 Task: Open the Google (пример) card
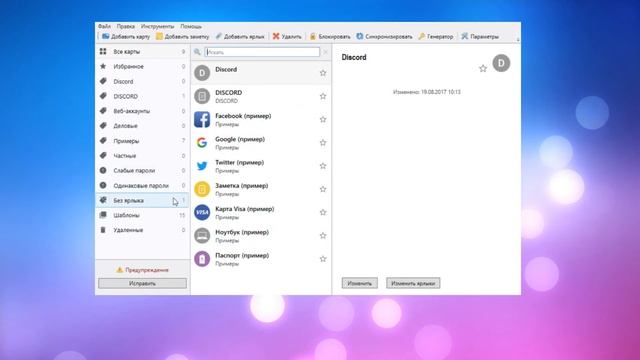(x=261, y=142)
